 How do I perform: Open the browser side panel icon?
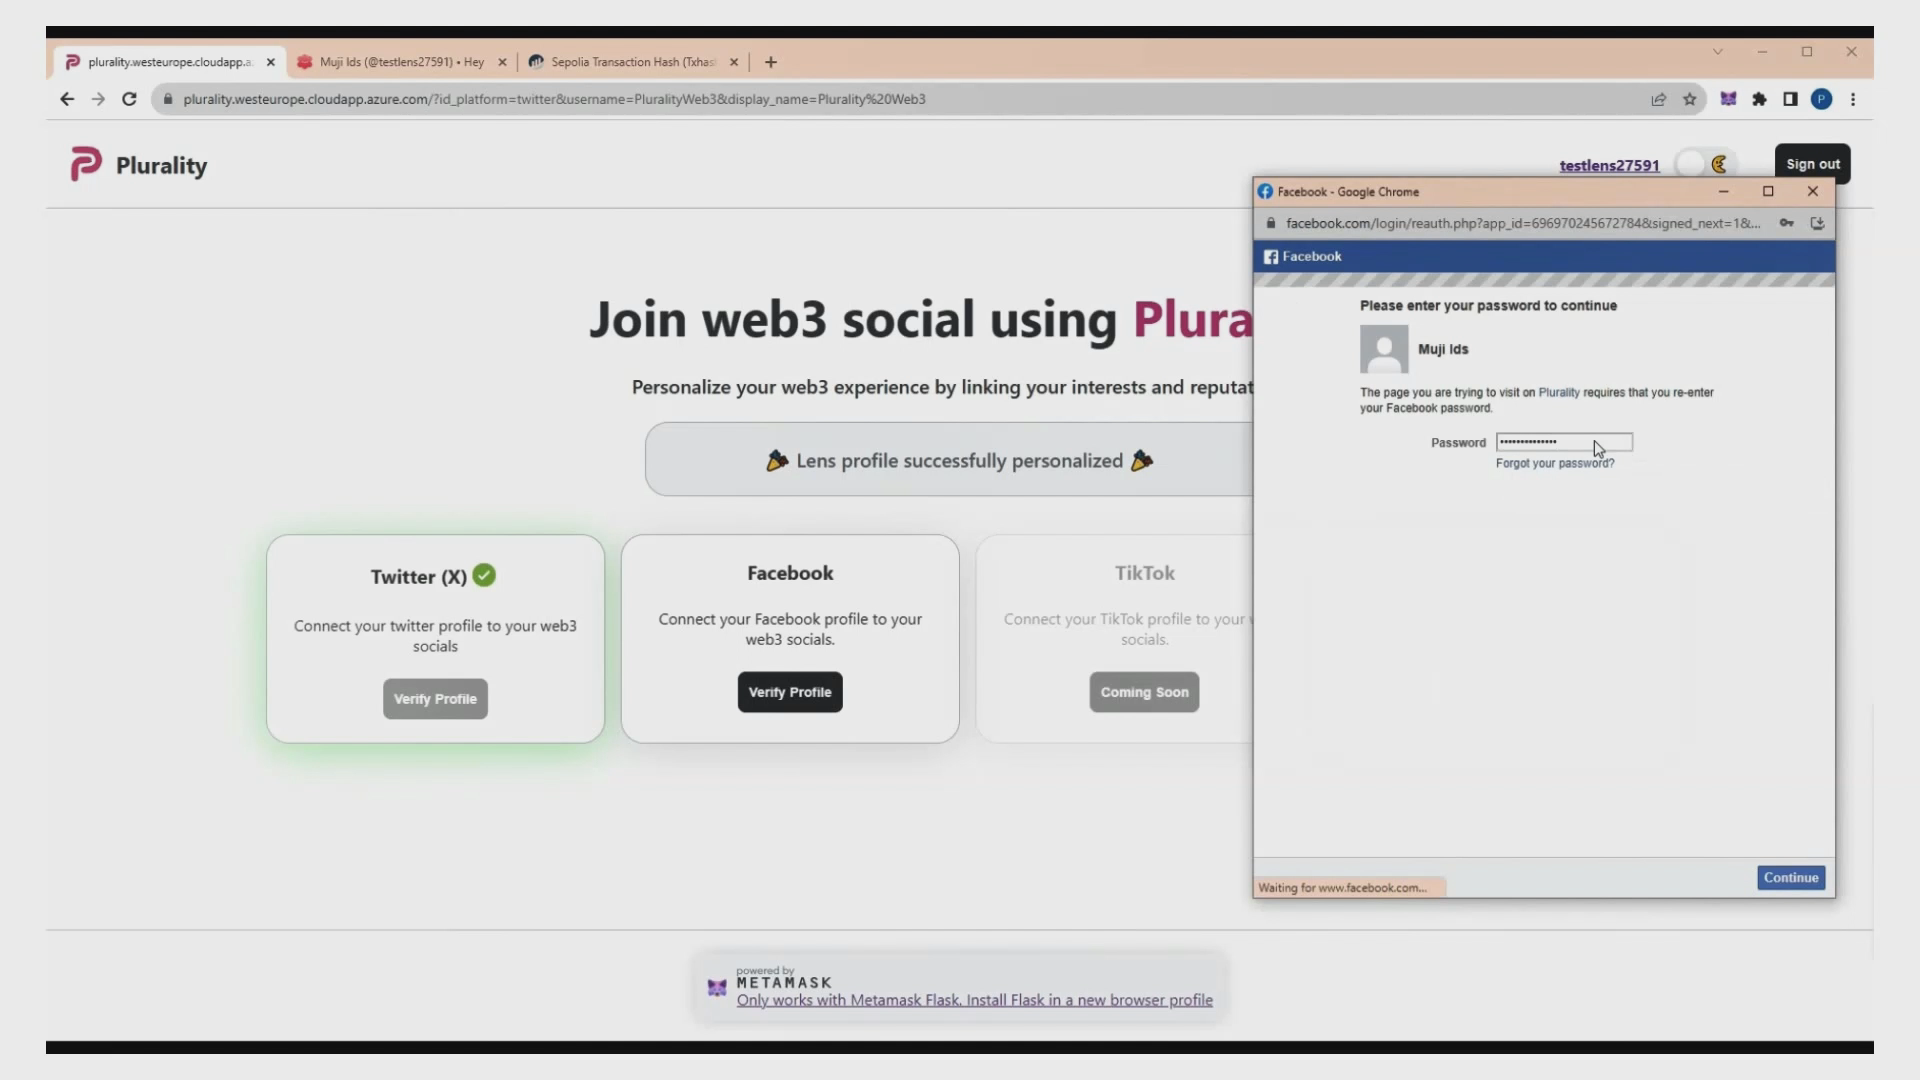tap(1790, 99)
